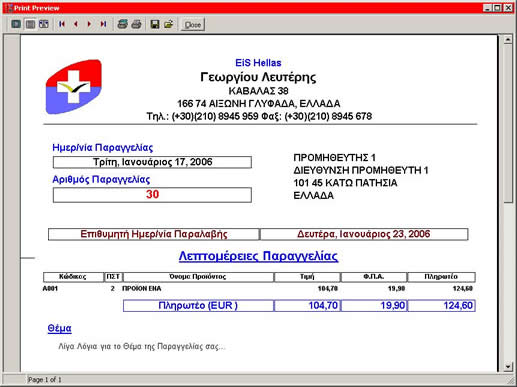Click the scrollbar down arrow
This screenshot has height=387, width=517.
(x=508, y=367)
